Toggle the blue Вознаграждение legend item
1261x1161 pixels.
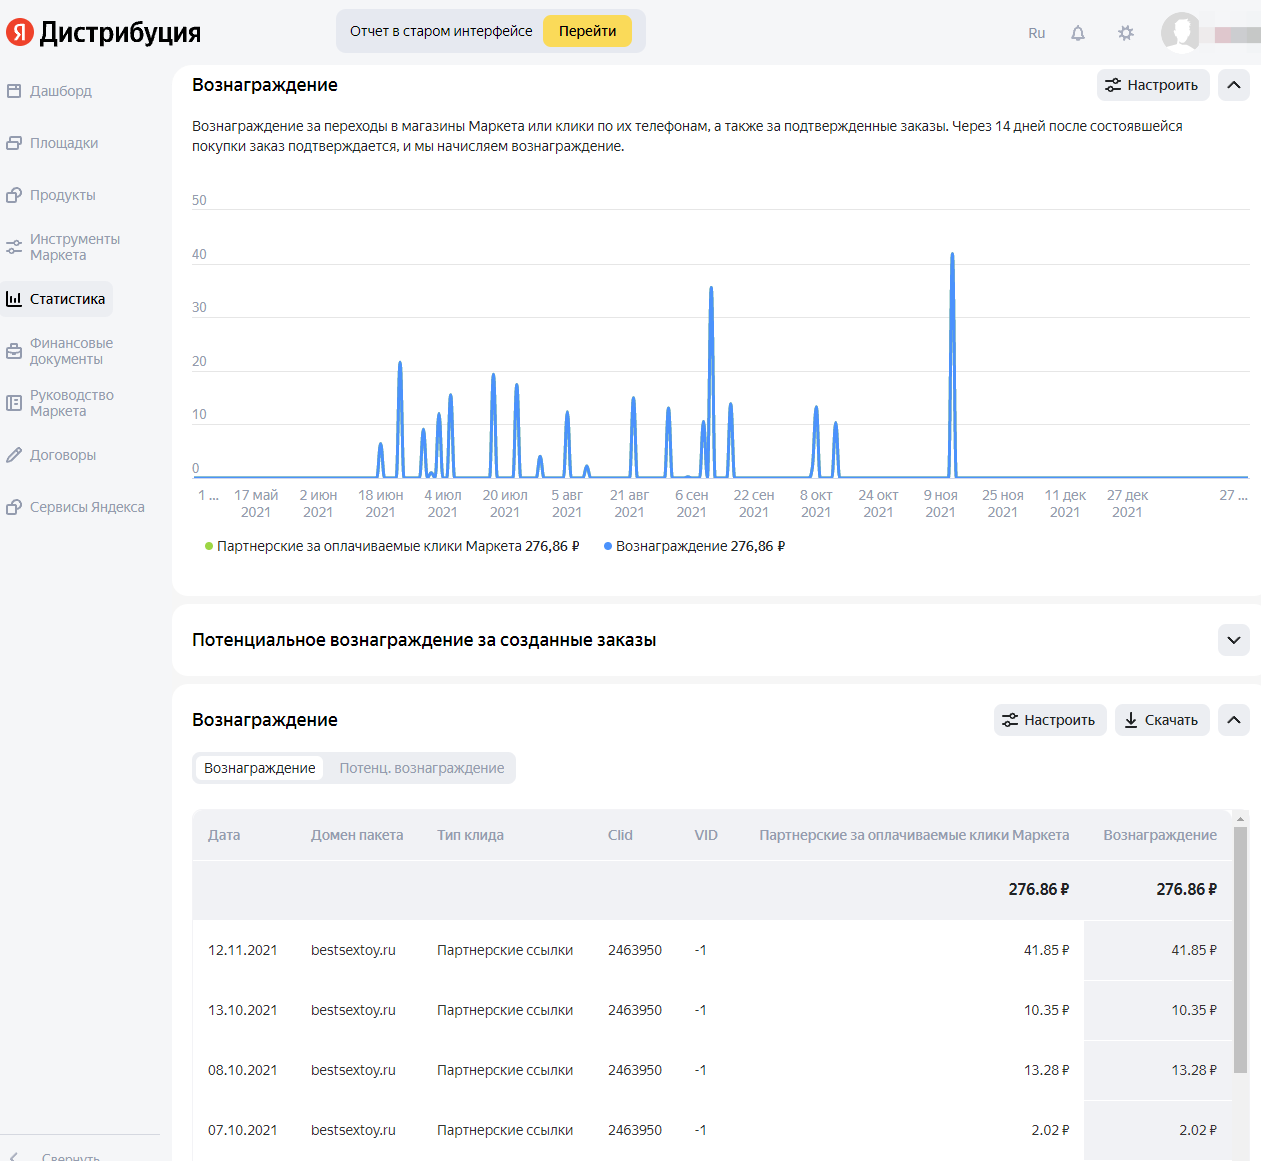694,546
